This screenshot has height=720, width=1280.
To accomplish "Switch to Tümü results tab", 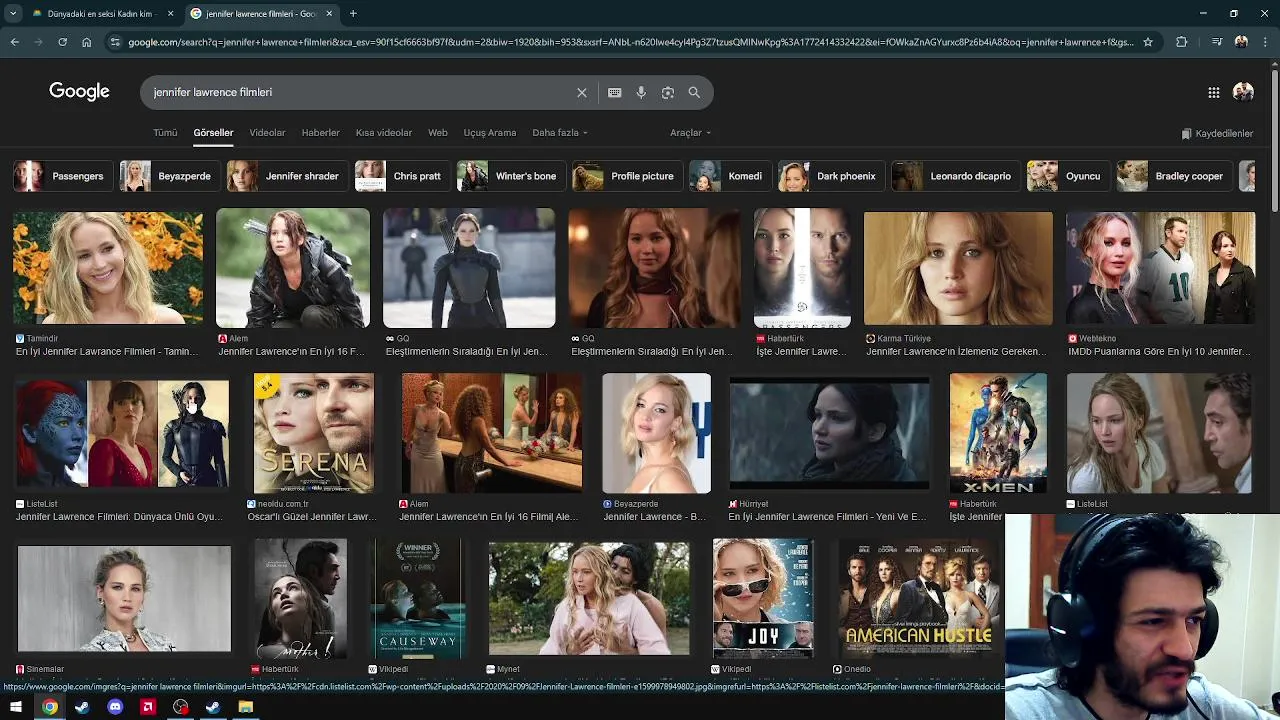I will [x=165, y=133].
